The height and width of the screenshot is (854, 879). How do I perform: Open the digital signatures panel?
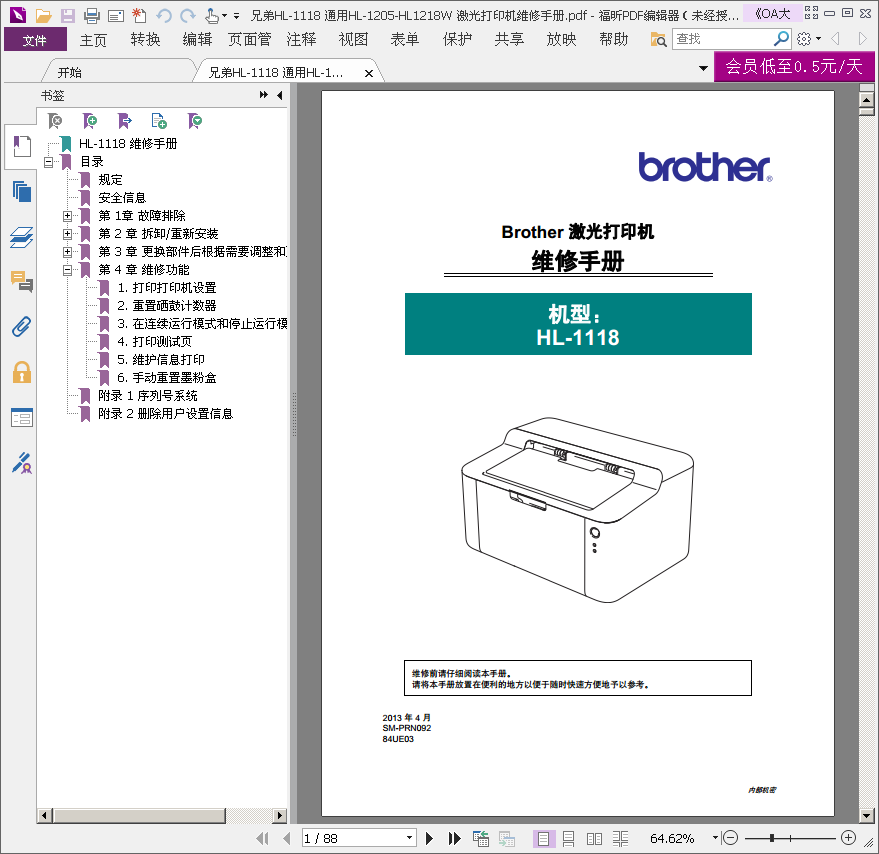[22, 463]
